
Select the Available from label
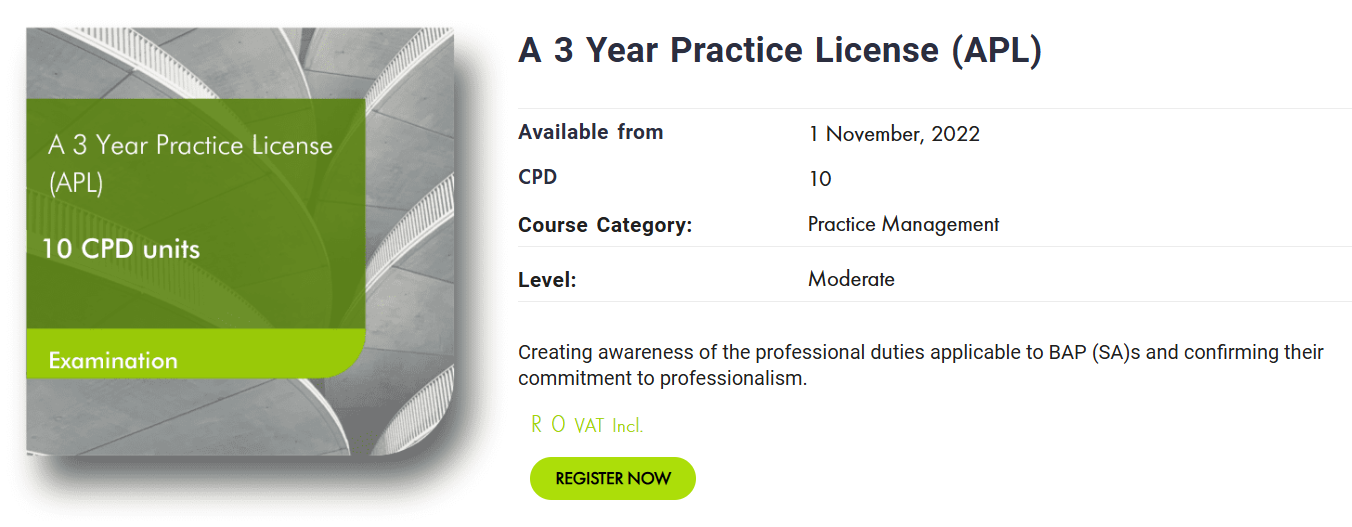click(x=590, y=132)
